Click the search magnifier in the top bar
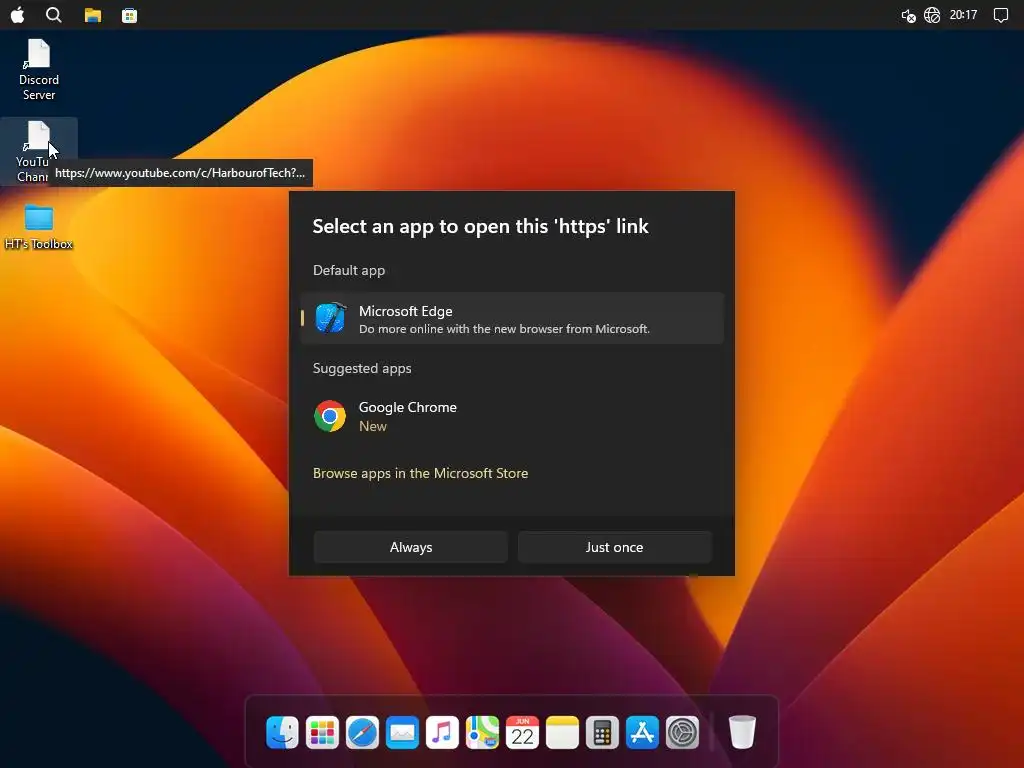The width and height of the screenshot is (1024, 768). tap(54, 15)
